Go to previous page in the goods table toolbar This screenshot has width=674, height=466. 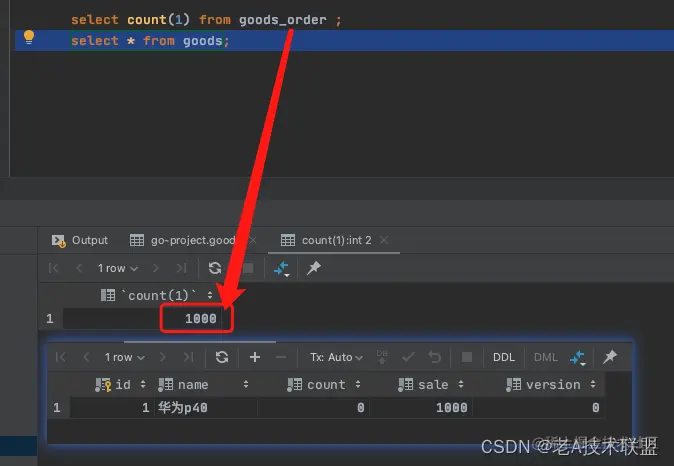[x=86, y=357]
